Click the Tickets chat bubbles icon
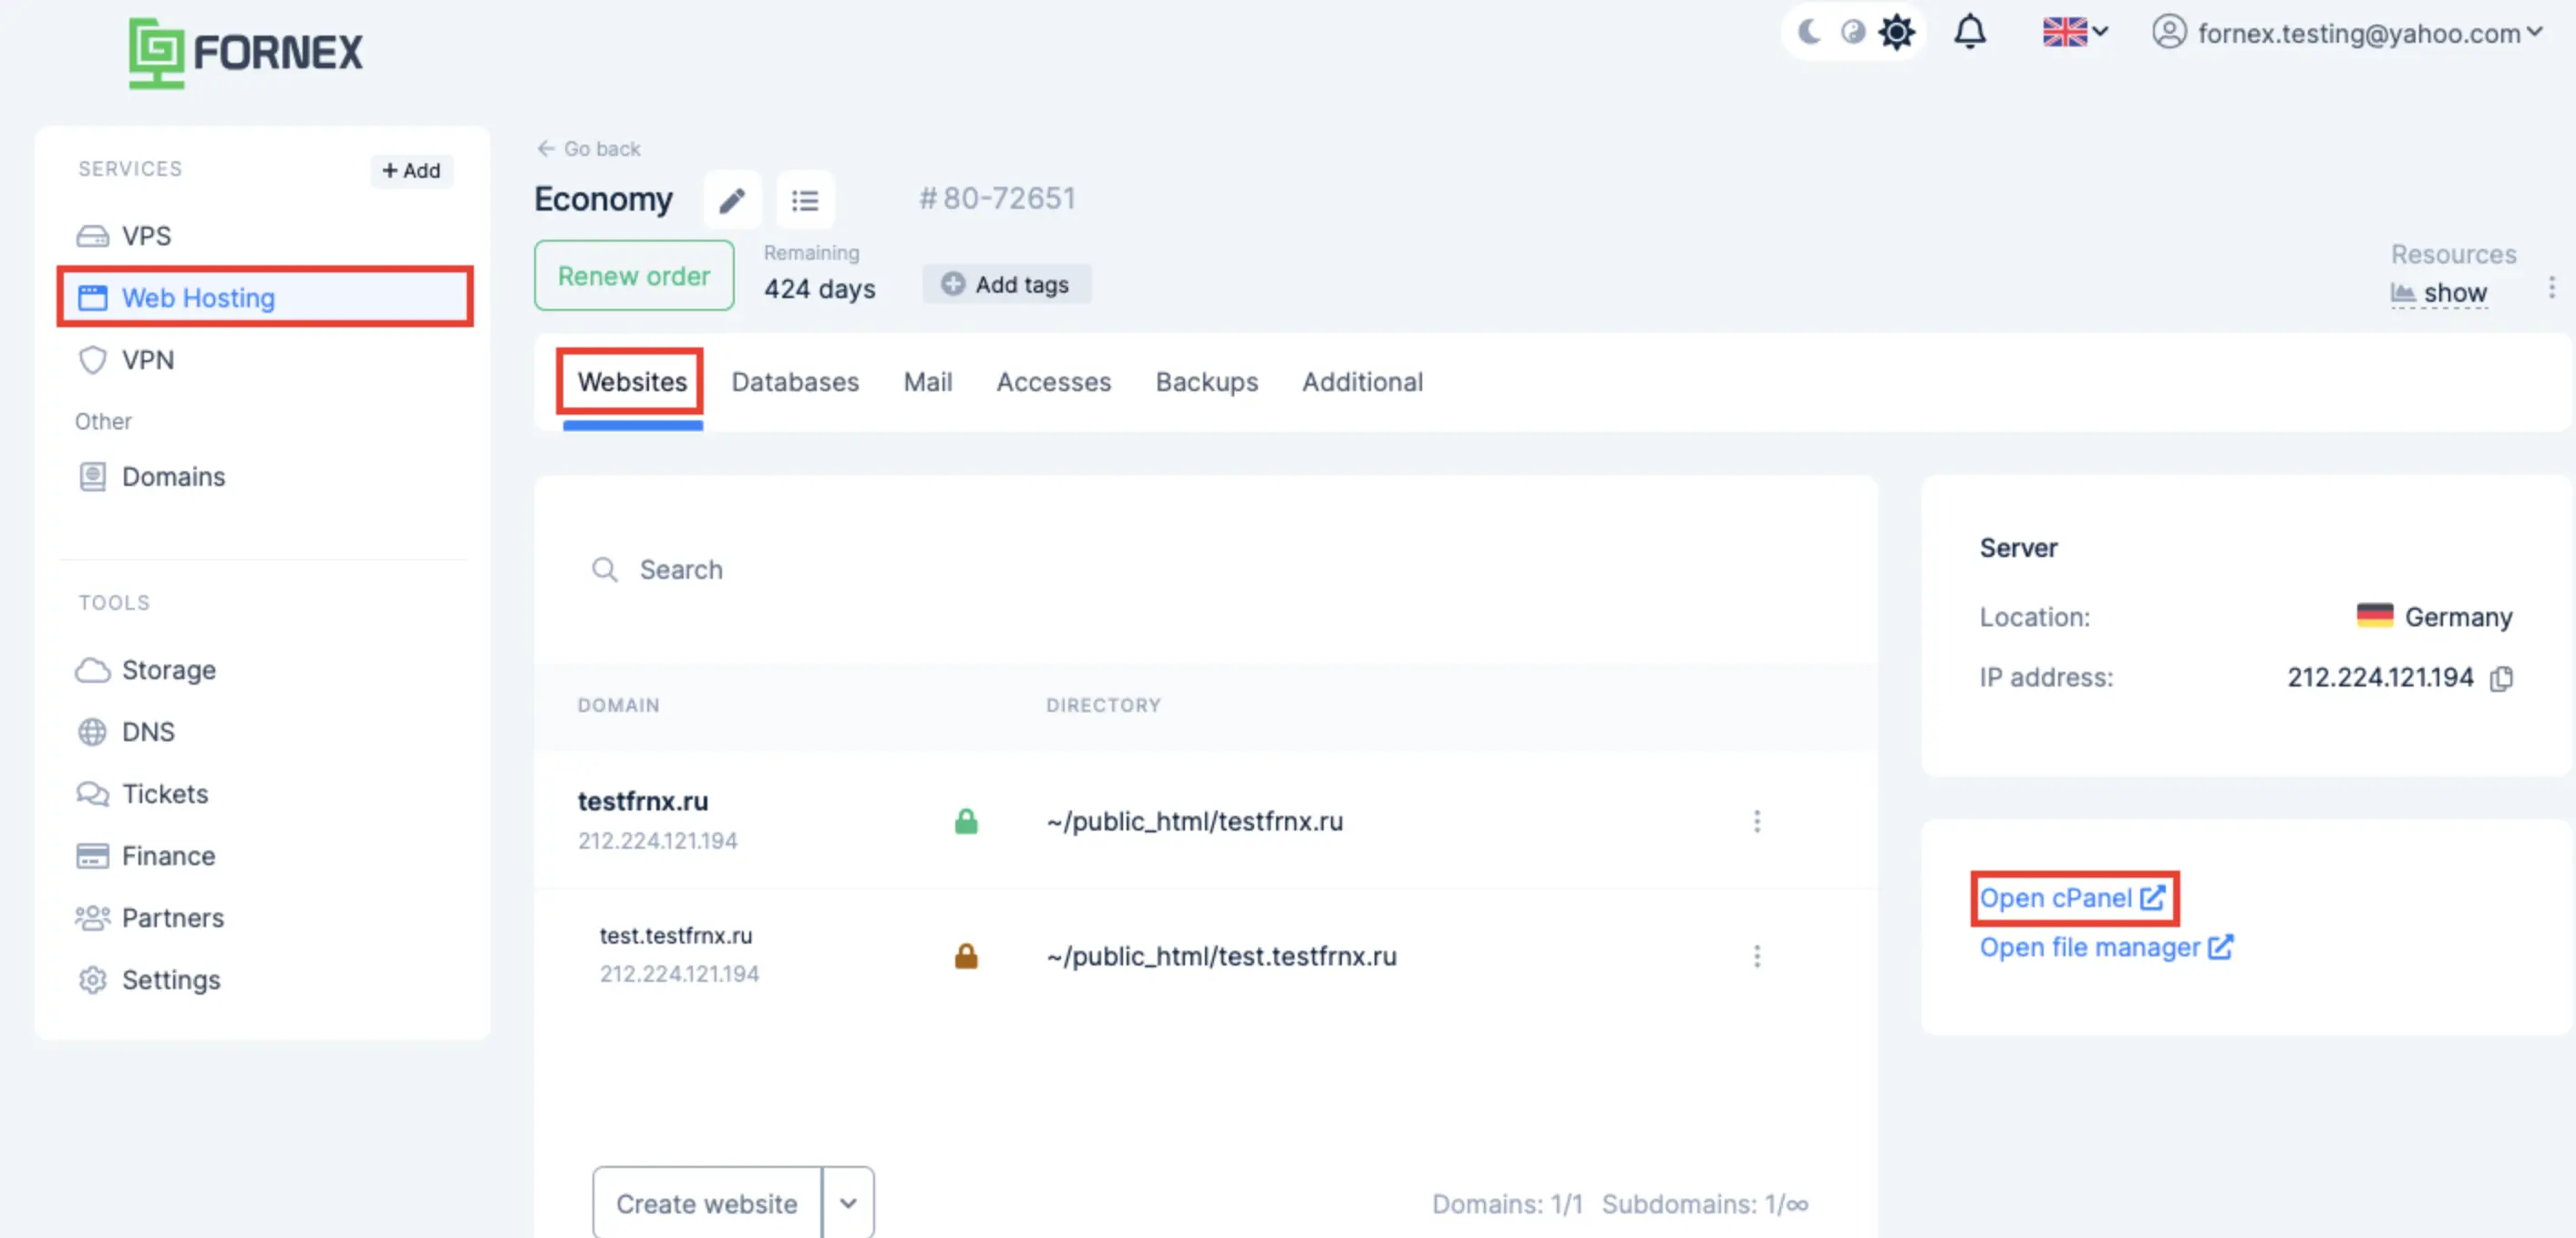The height and width of the screenshot is (1238, 2576). 93,794
